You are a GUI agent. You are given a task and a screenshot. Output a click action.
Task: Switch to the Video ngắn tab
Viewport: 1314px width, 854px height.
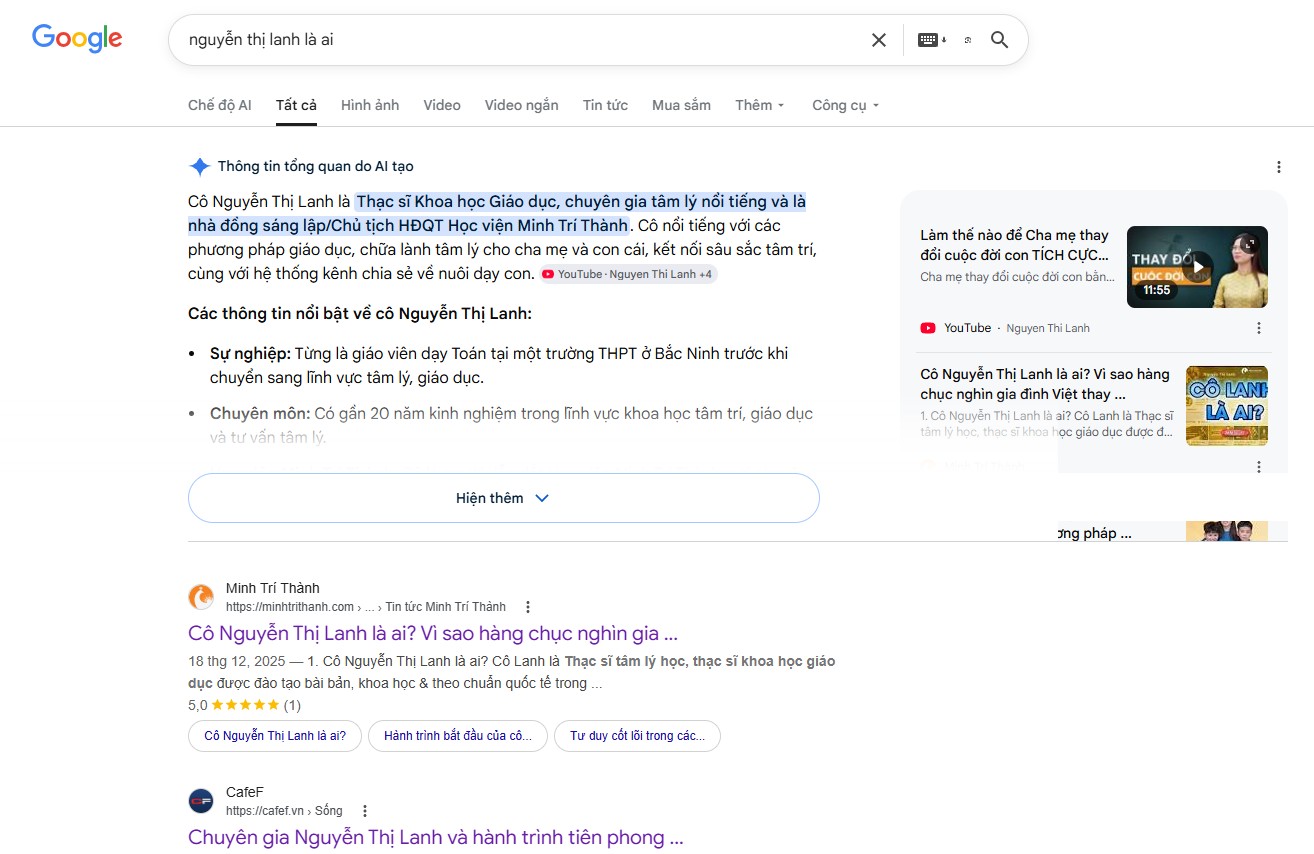click(522, 105)
